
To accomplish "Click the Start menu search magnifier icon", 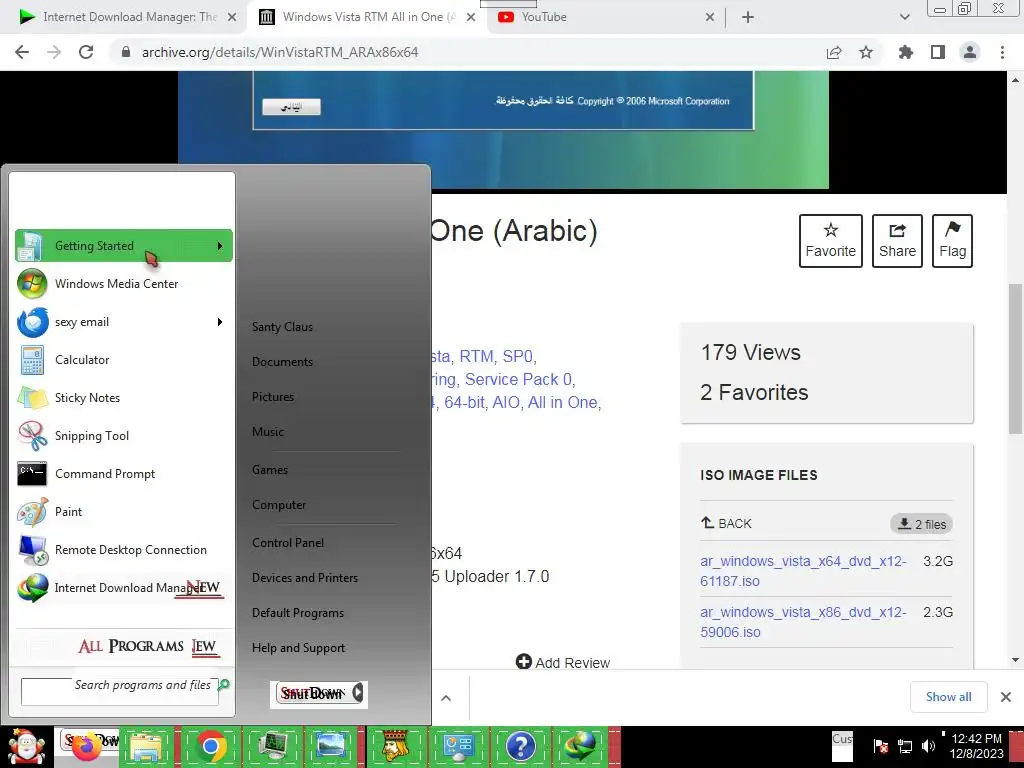I will 224,684.
